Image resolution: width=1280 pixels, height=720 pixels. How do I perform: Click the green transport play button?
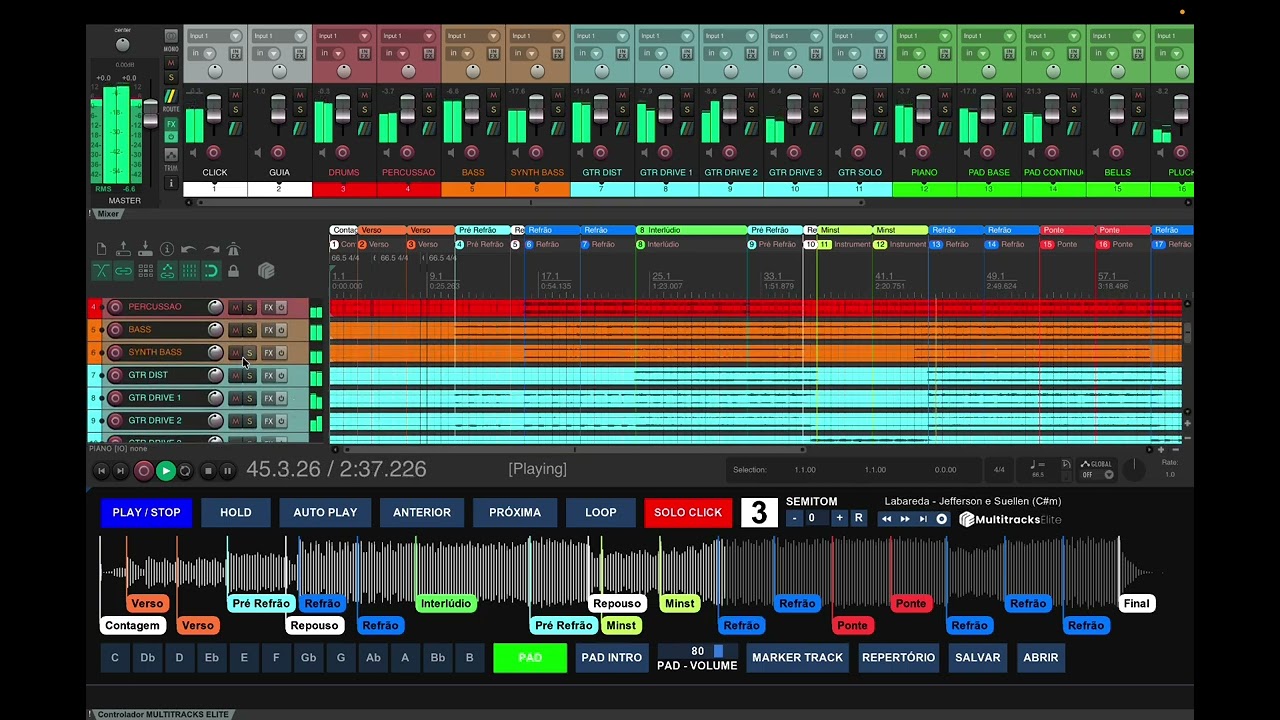click(166, 471)
